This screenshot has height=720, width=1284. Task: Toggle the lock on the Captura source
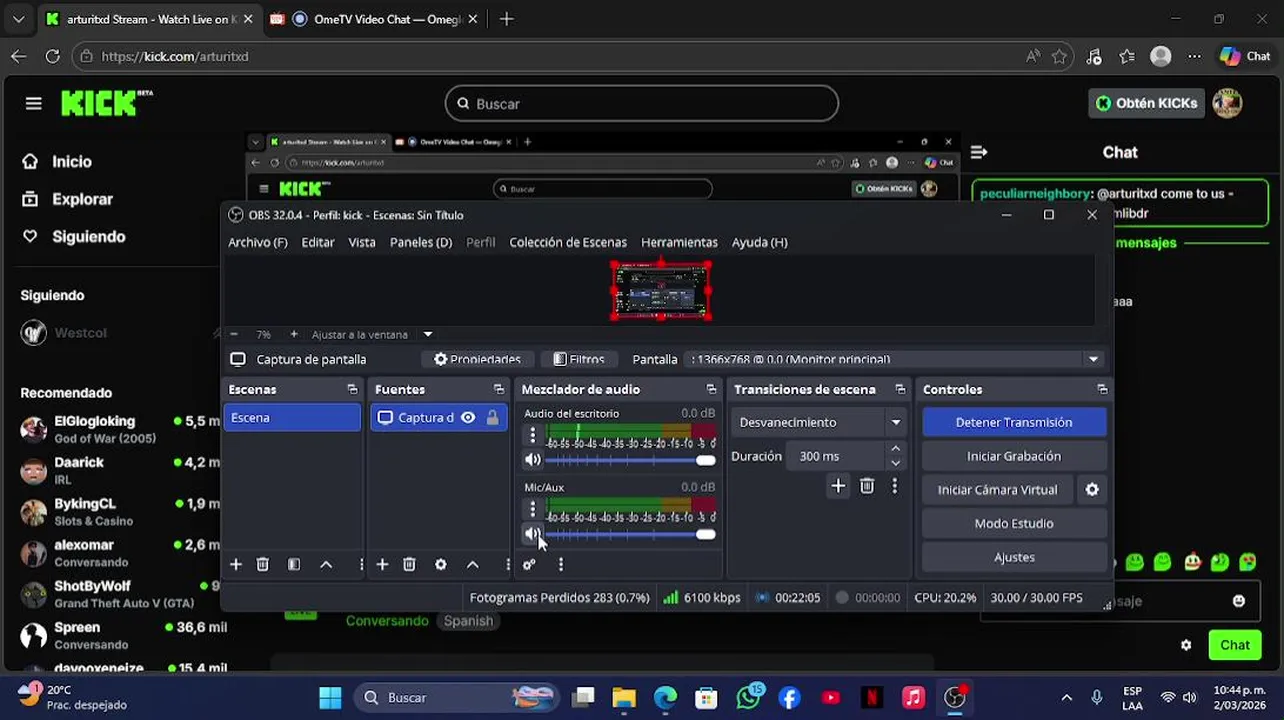point(492,418)
